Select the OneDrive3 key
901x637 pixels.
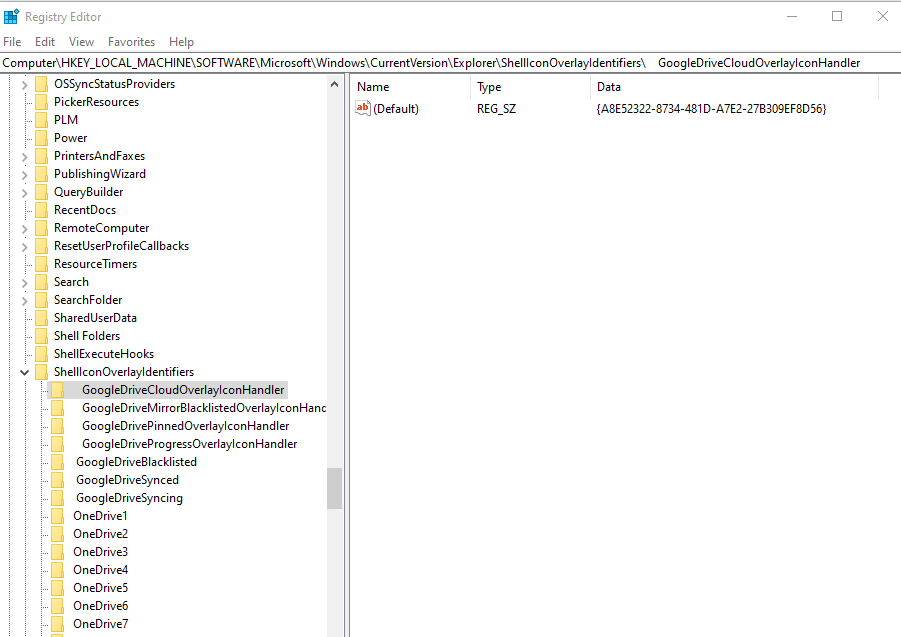tap(101, 552)
